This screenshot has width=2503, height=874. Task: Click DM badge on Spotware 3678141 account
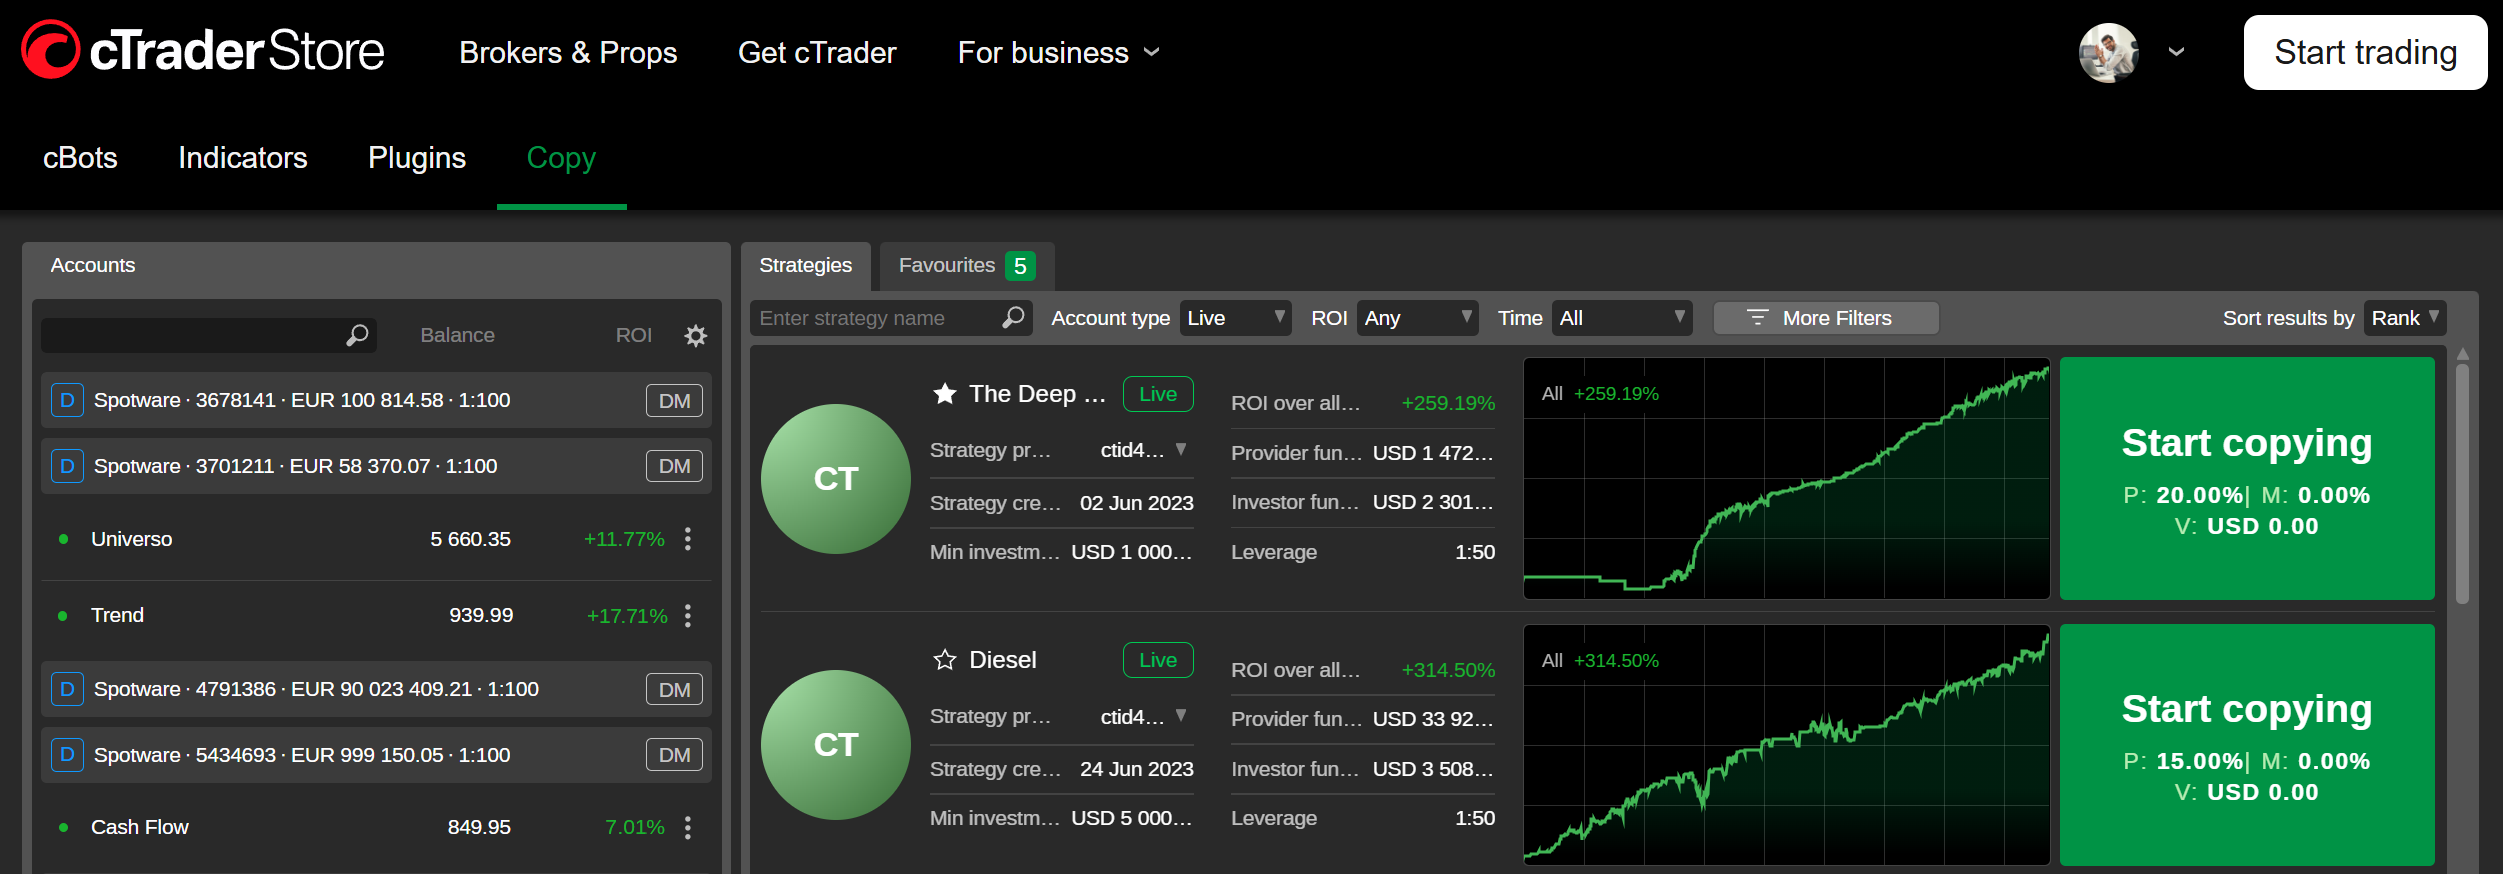(674, 401)
